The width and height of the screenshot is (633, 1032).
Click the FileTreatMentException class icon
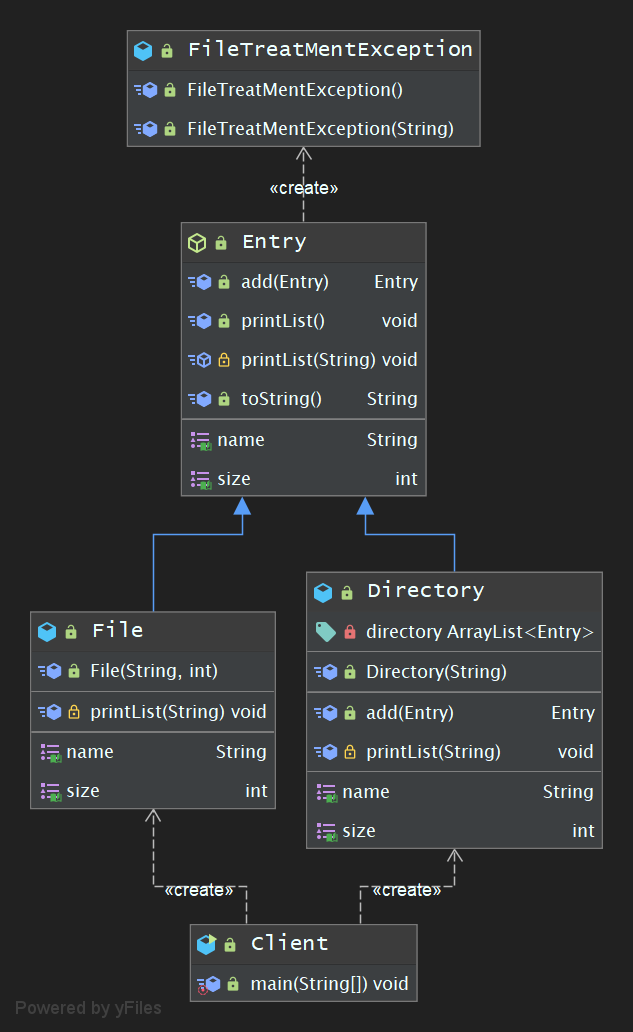click(x=143, y=50)
